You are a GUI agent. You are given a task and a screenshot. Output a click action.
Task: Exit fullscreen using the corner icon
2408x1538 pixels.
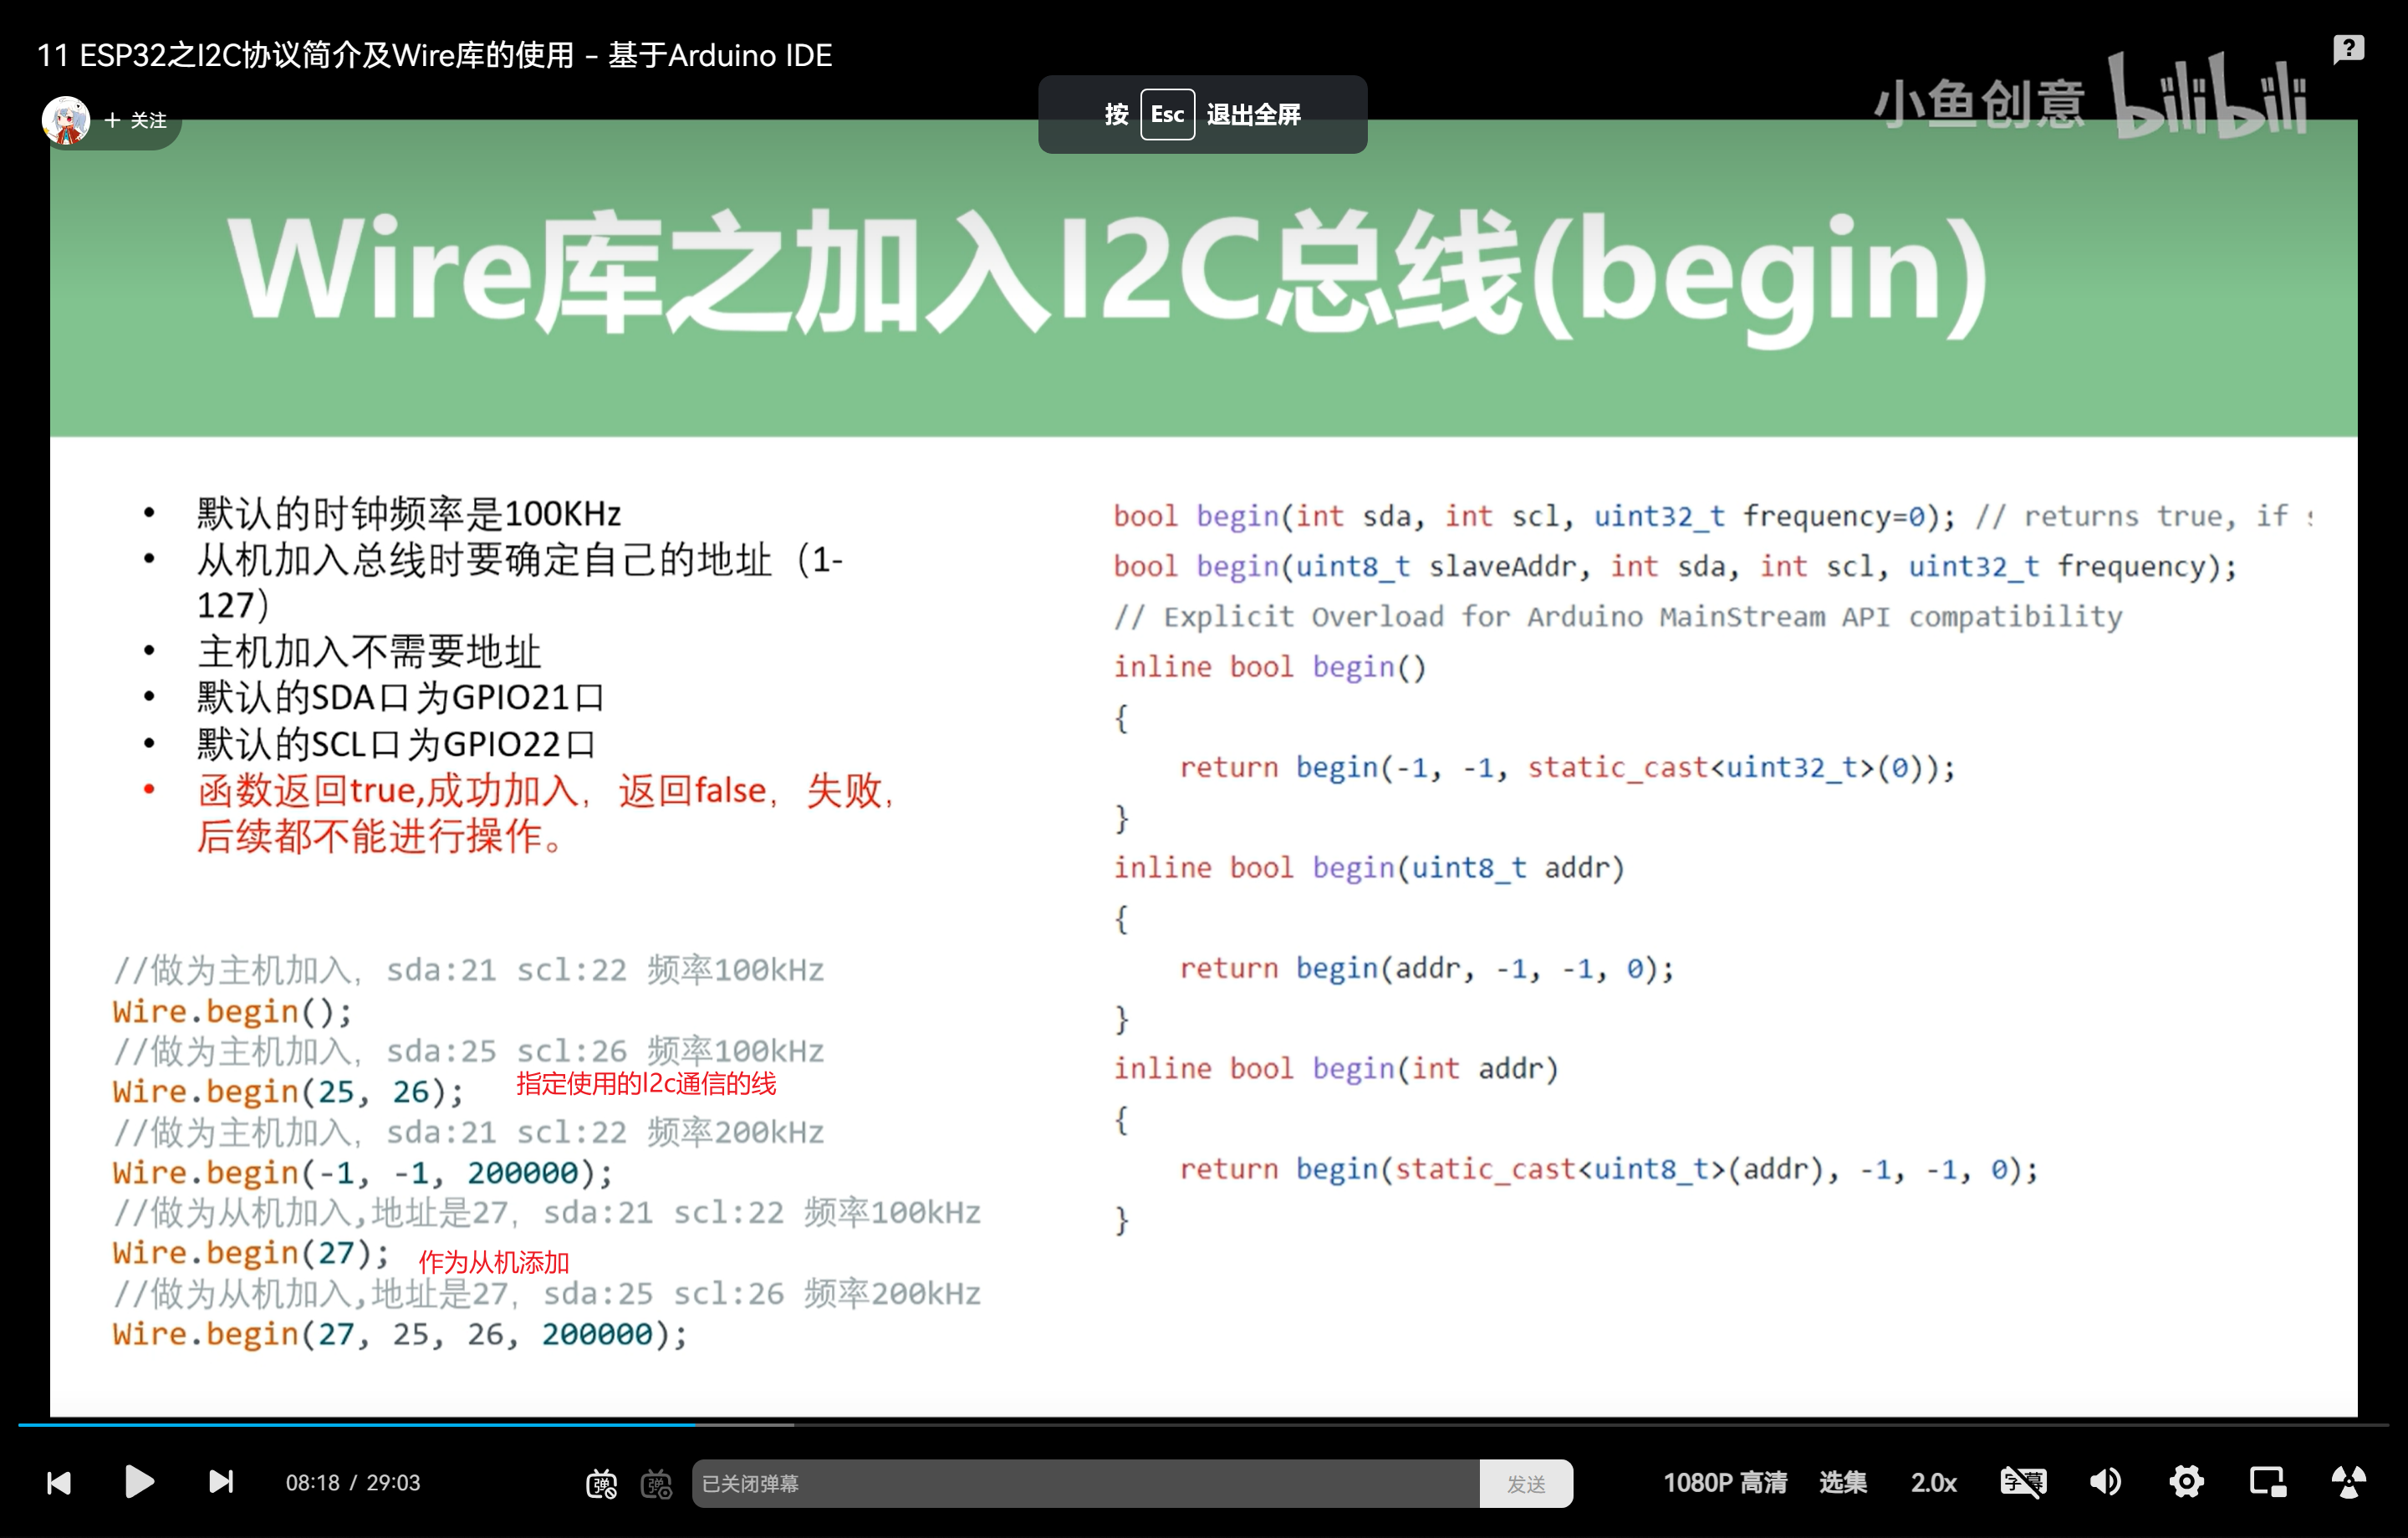click(x=2348, y=1482)
